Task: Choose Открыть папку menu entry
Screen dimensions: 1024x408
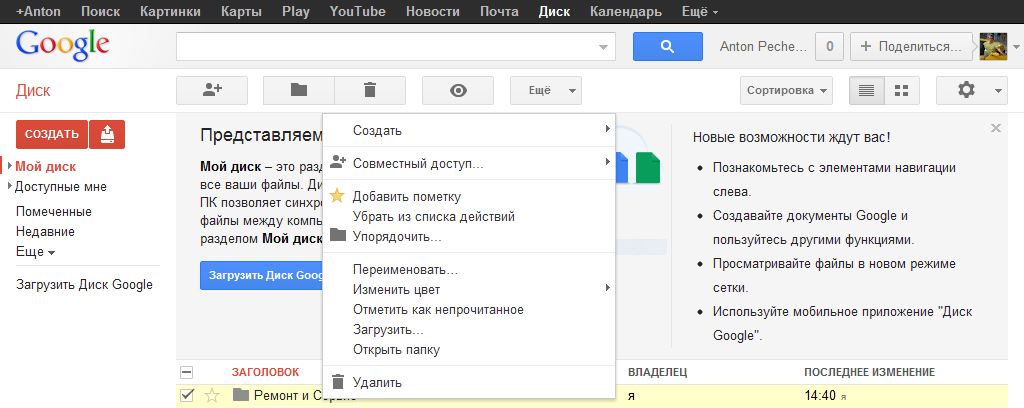Action: click(469, 350)
